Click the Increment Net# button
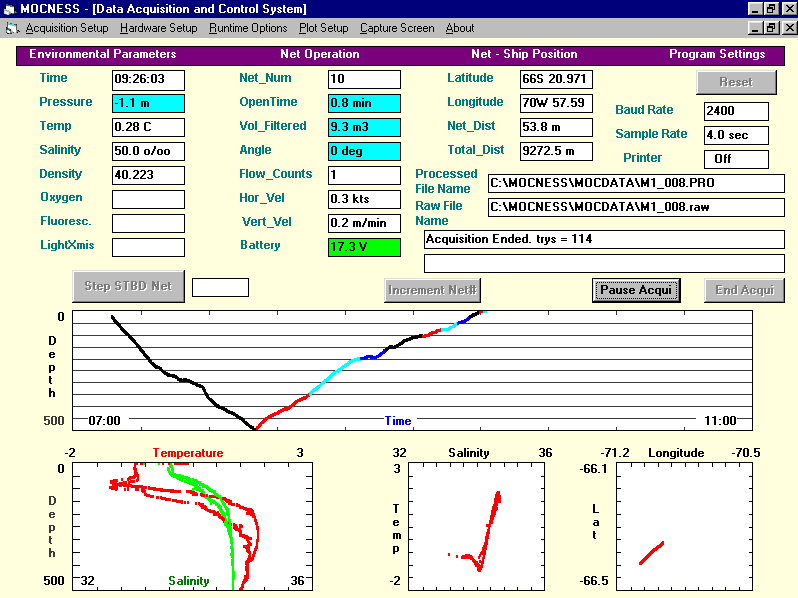Screen dimensions: 798x598 coord(433,290)
